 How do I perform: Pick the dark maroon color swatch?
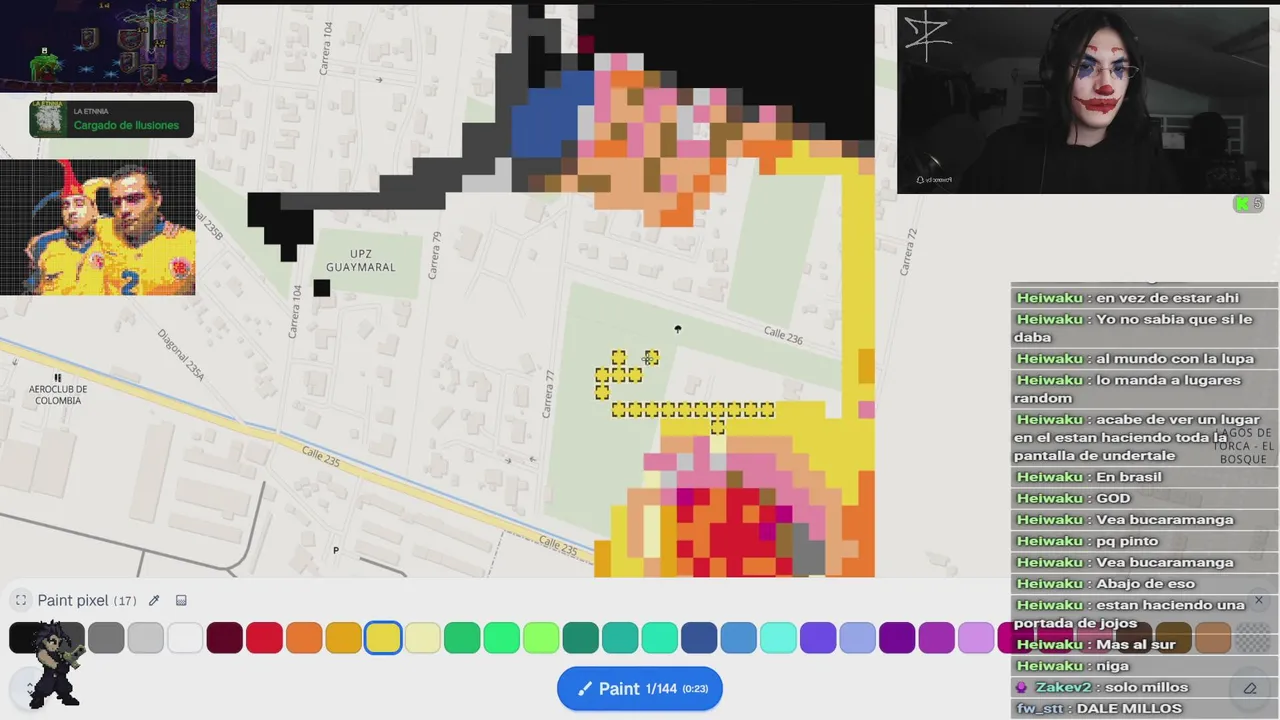click(225, 638)
